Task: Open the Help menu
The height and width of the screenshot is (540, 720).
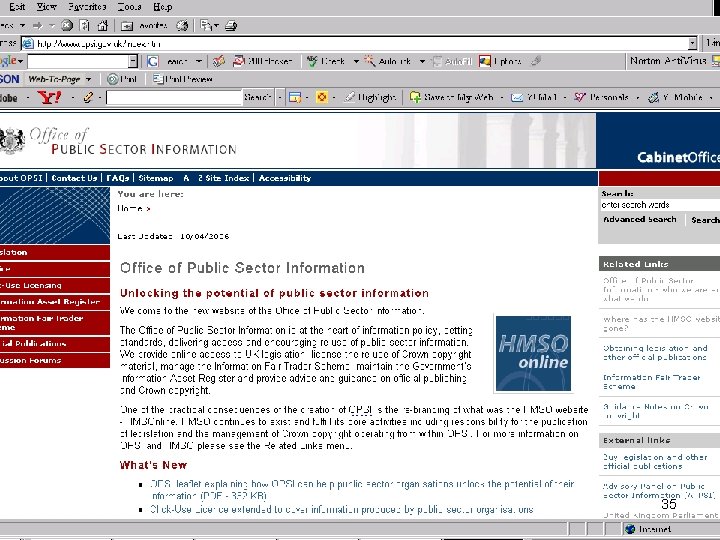Action: (x=163, y=7)
